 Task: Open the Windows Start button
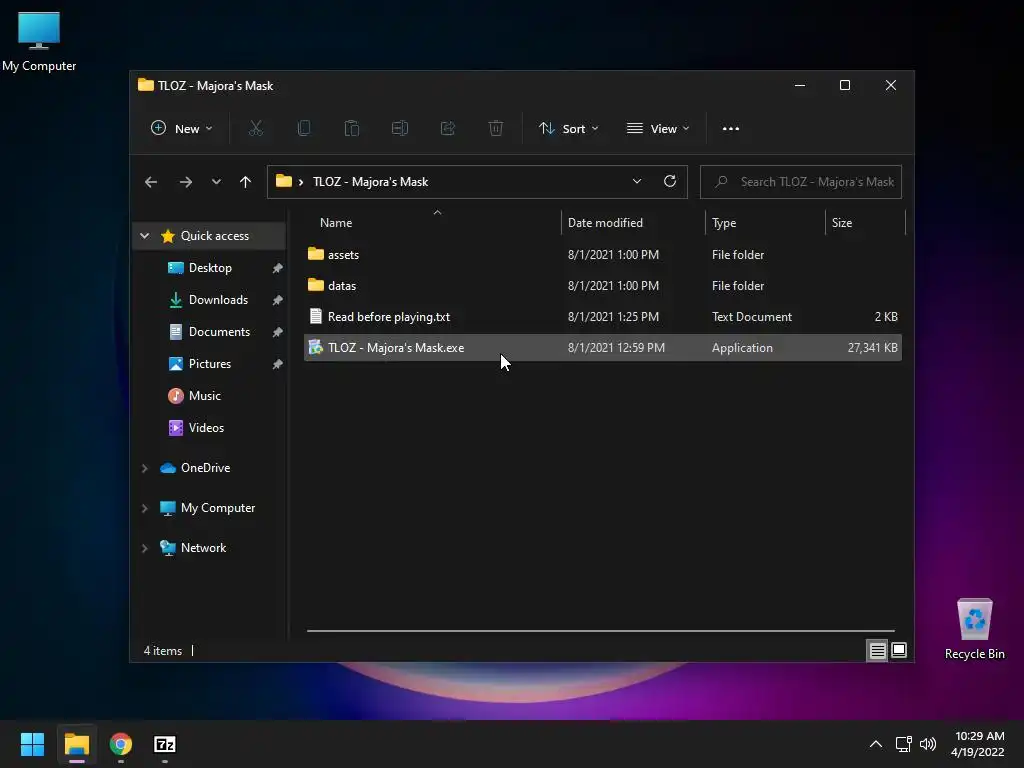pos(32,744)
